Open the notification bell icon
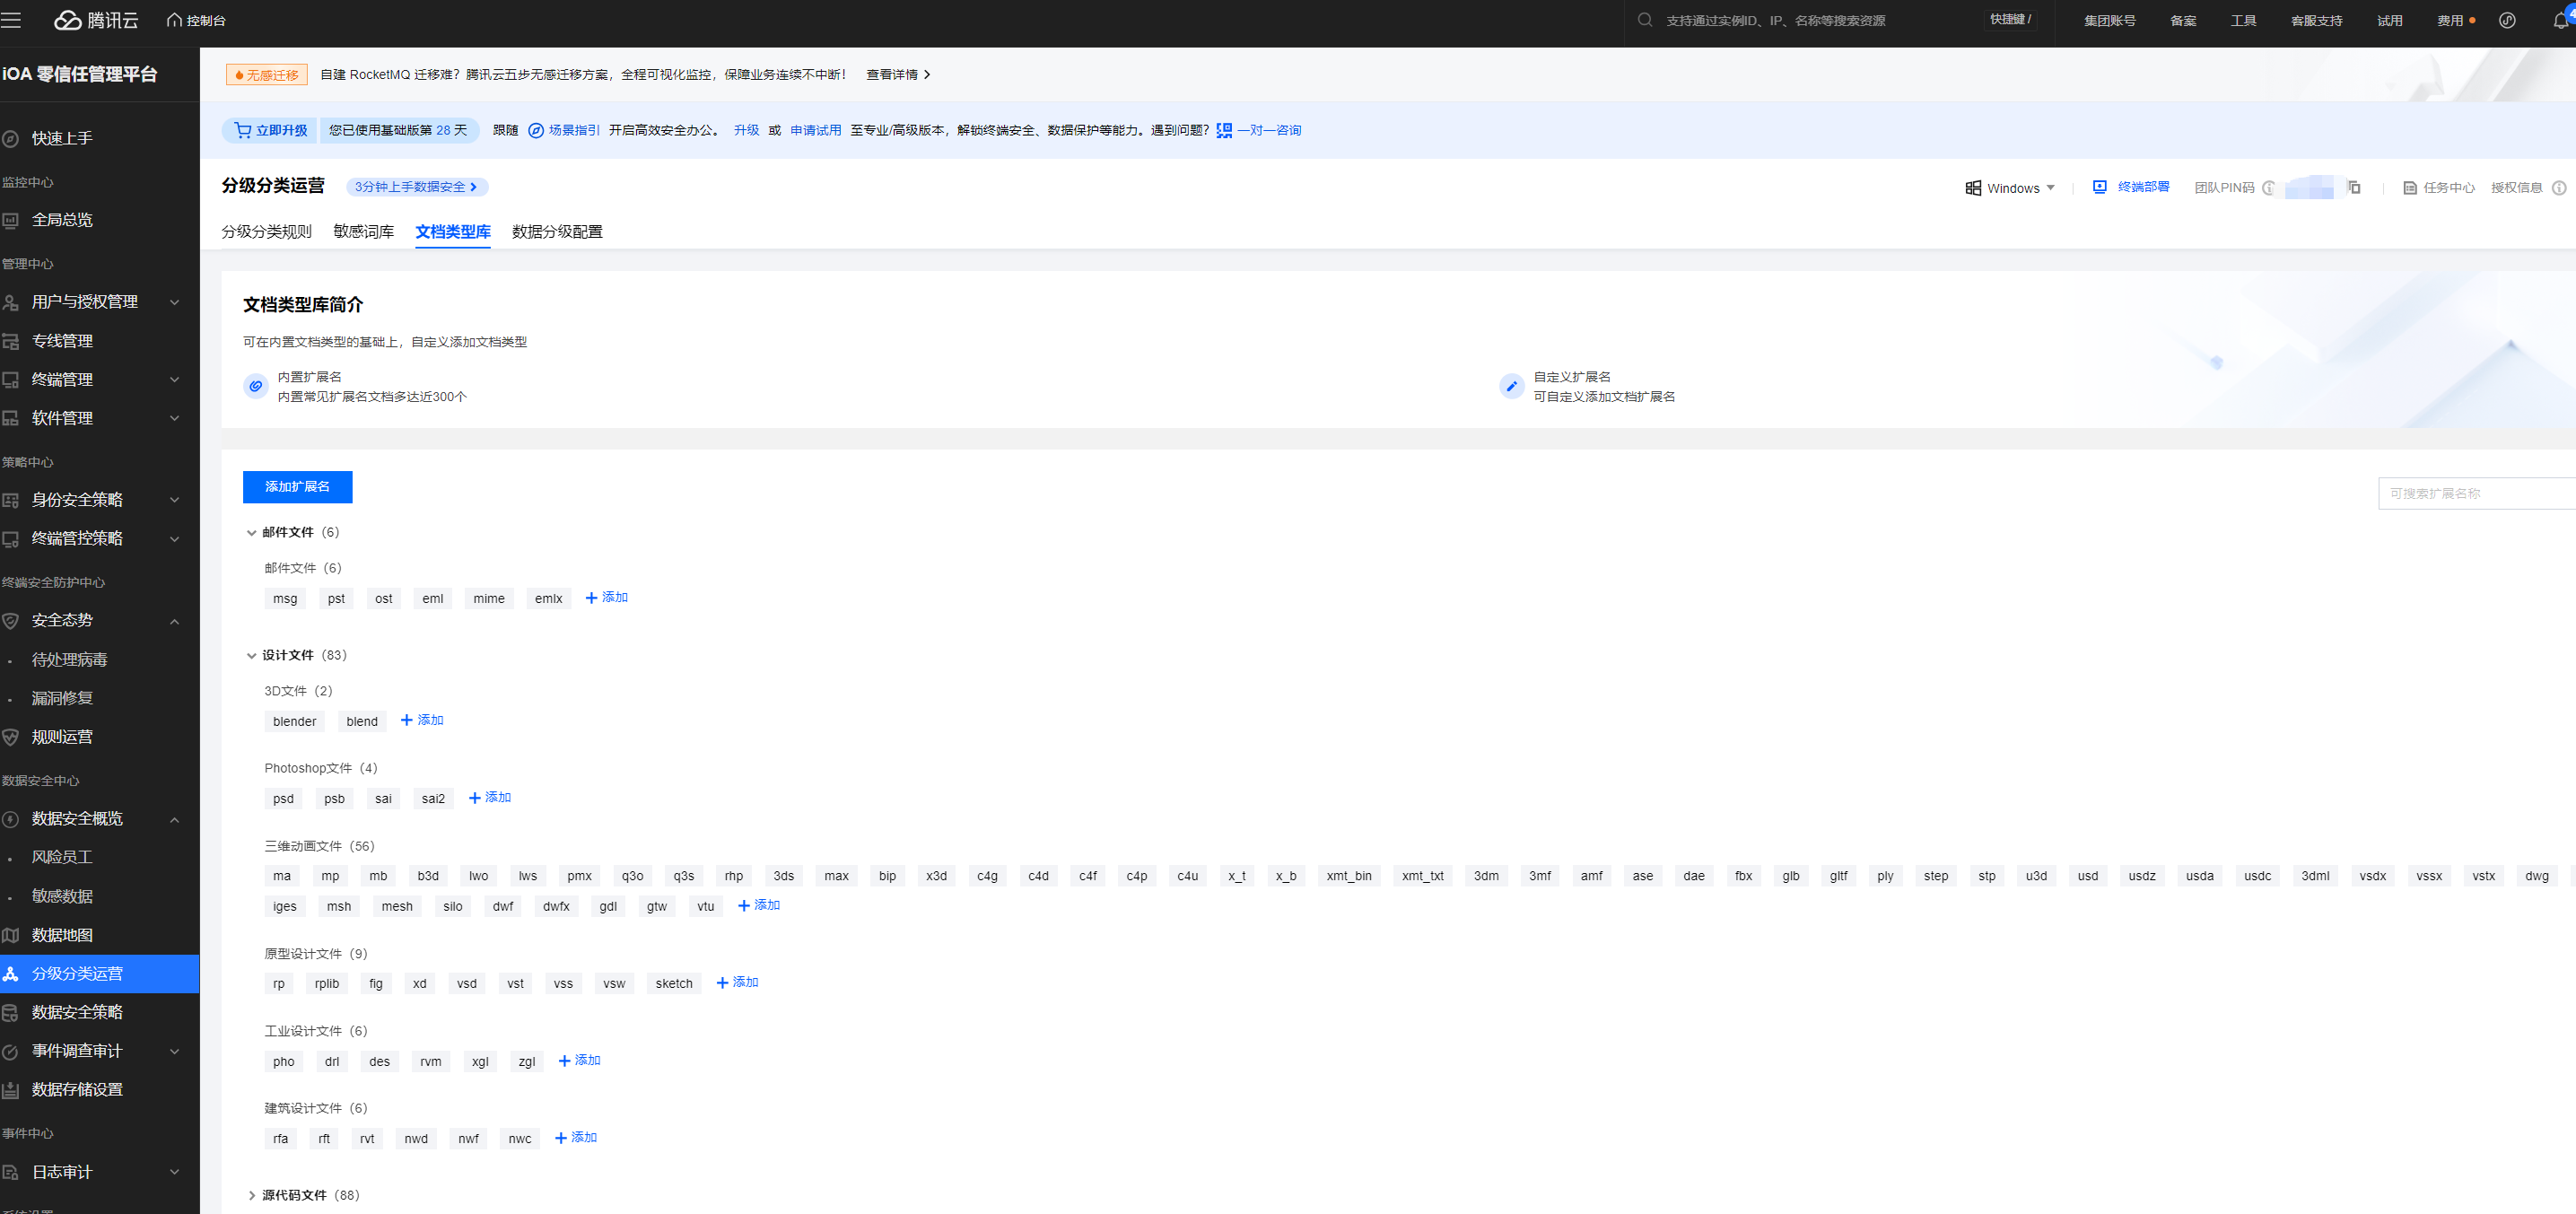This screenshot has height=1214, width=2576. 2559,21
